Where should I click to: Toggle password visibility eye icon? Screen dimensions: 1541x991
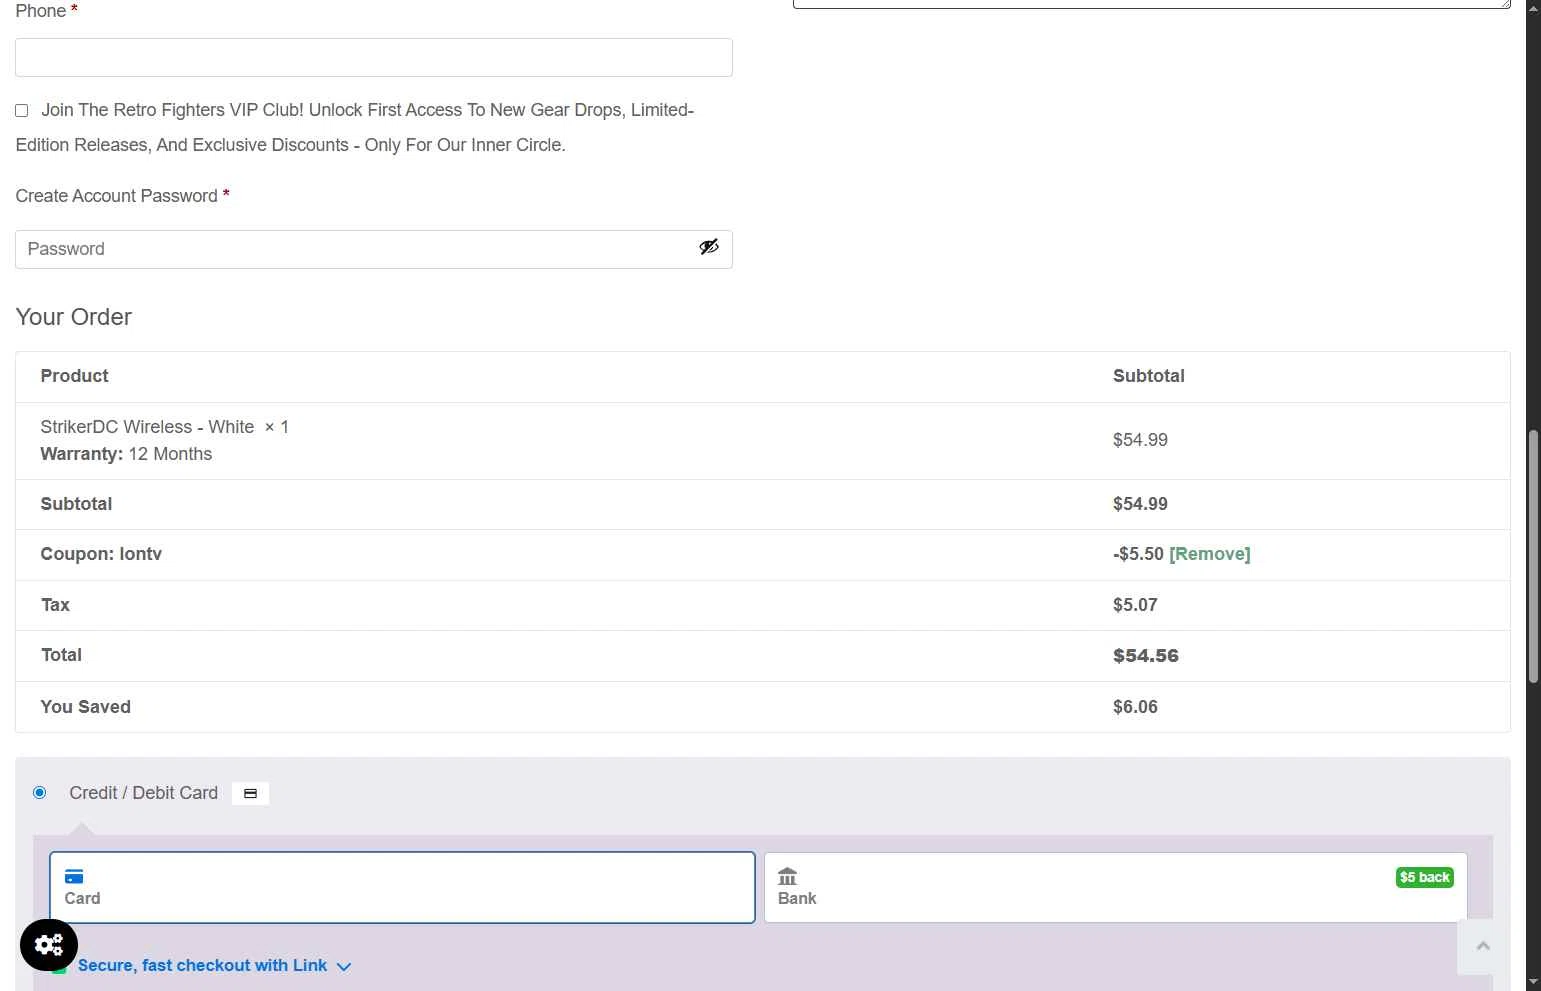click(709, 247)
